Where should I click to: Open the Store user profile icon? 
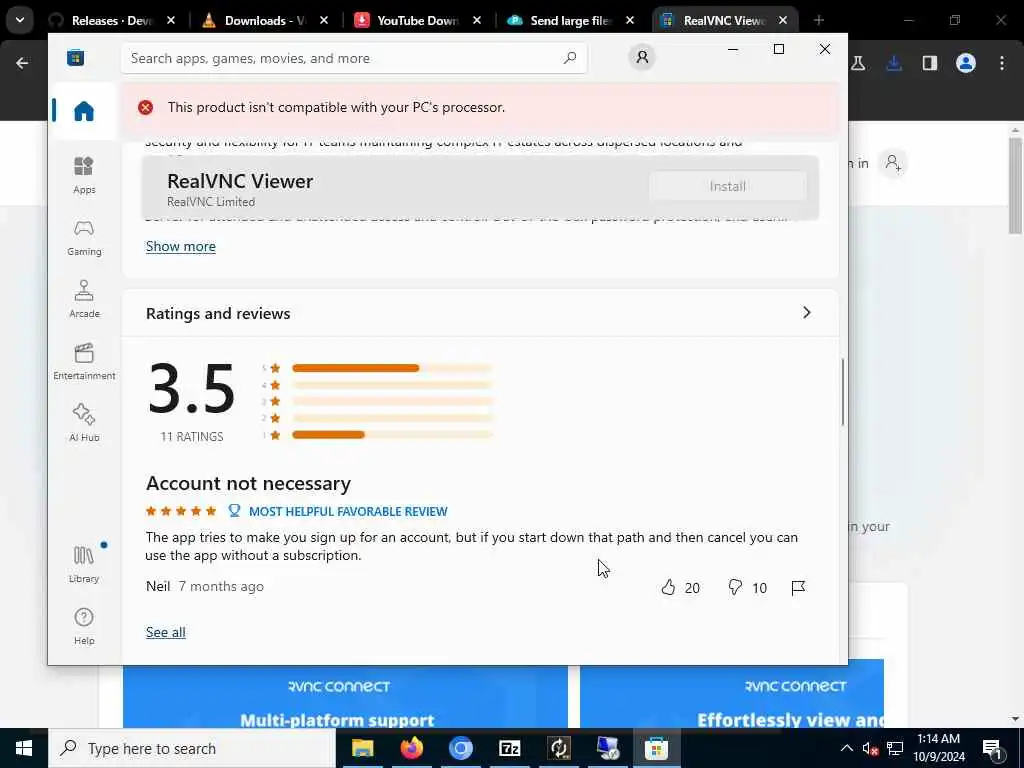[642, 57]
